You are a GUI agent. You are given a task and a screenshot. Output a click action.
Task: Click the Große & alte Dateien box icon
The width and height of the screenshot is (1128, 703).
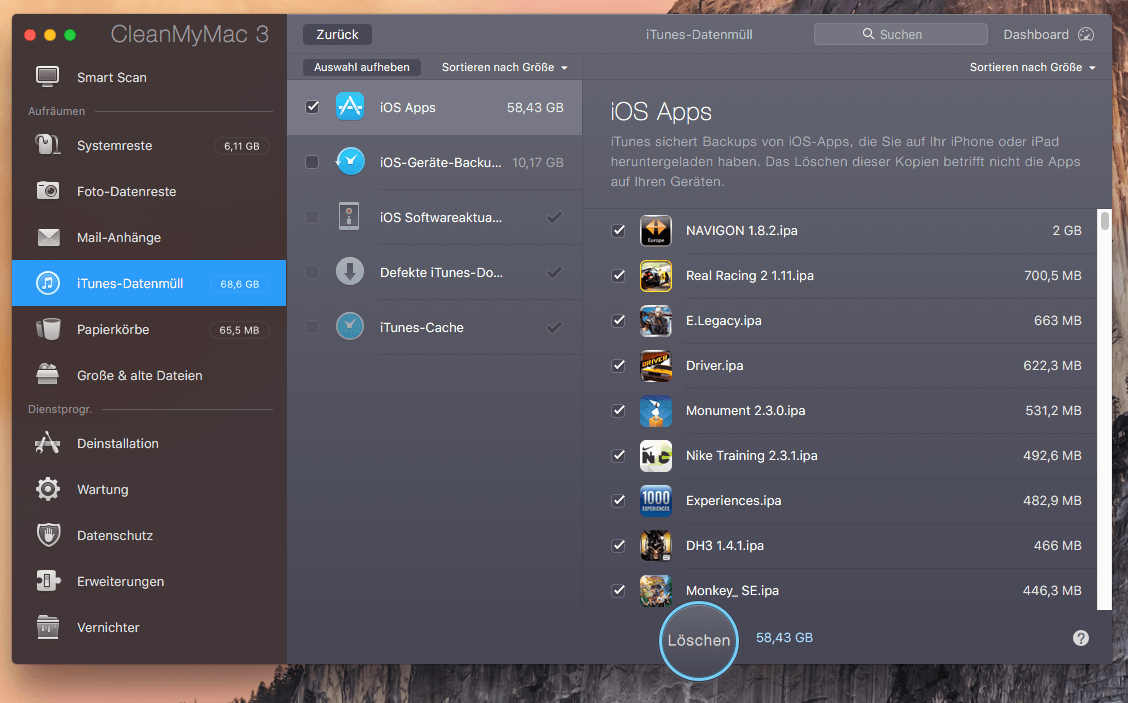[x=48, y=375]
